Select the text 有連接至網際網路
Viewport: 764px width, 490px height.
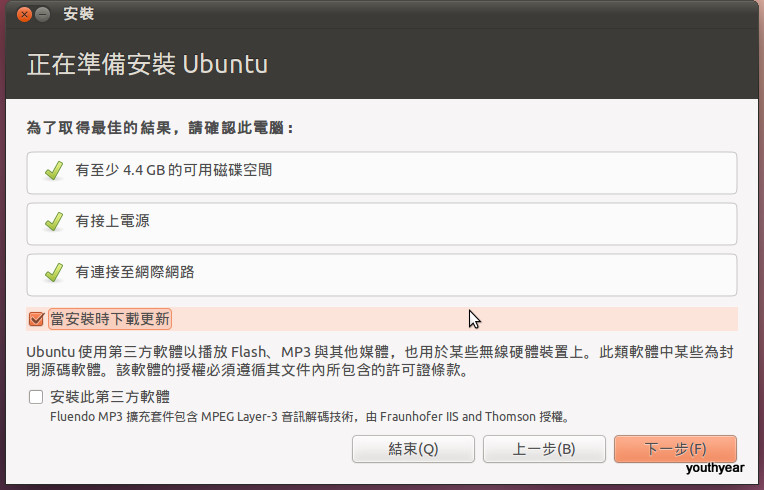pyautogui.click(x=135, y=272)
